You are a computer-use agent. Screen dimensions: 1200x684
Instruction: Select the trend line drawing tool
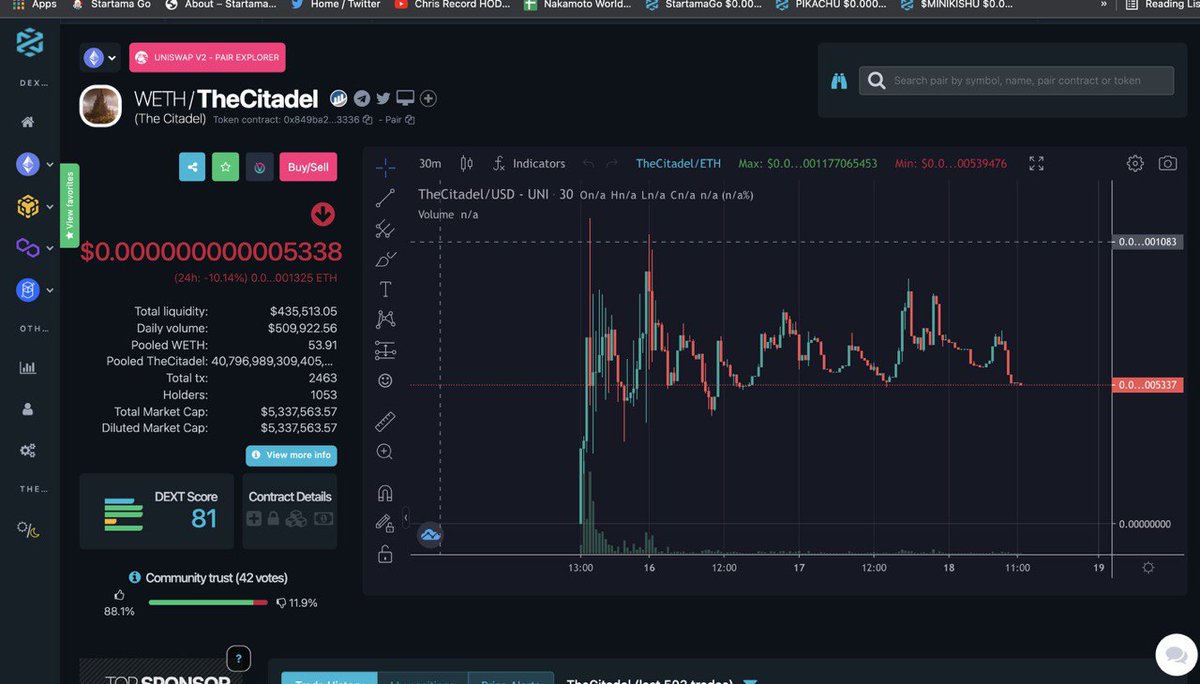[x=385, y=199]
